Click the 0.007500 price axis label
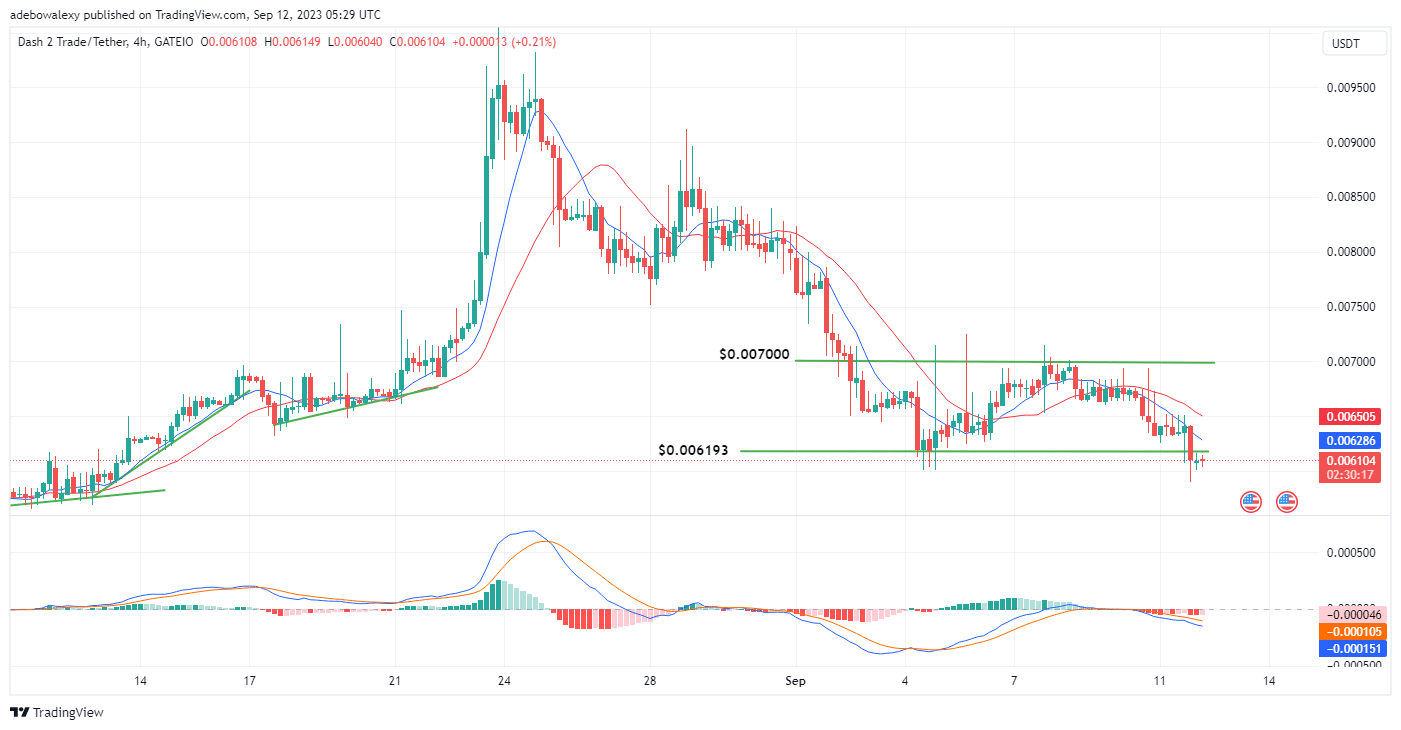The width and height of the screenshot is (1401, 730). [x=1349, y=307]
